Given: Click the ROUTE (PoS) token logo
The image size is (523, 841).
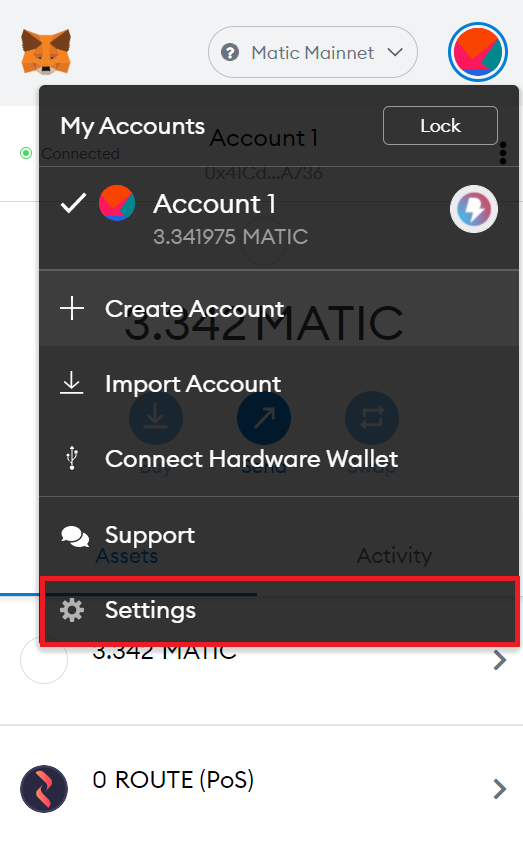Looking at the screenshot, I should pyautogui.click(x=44, y=788).
